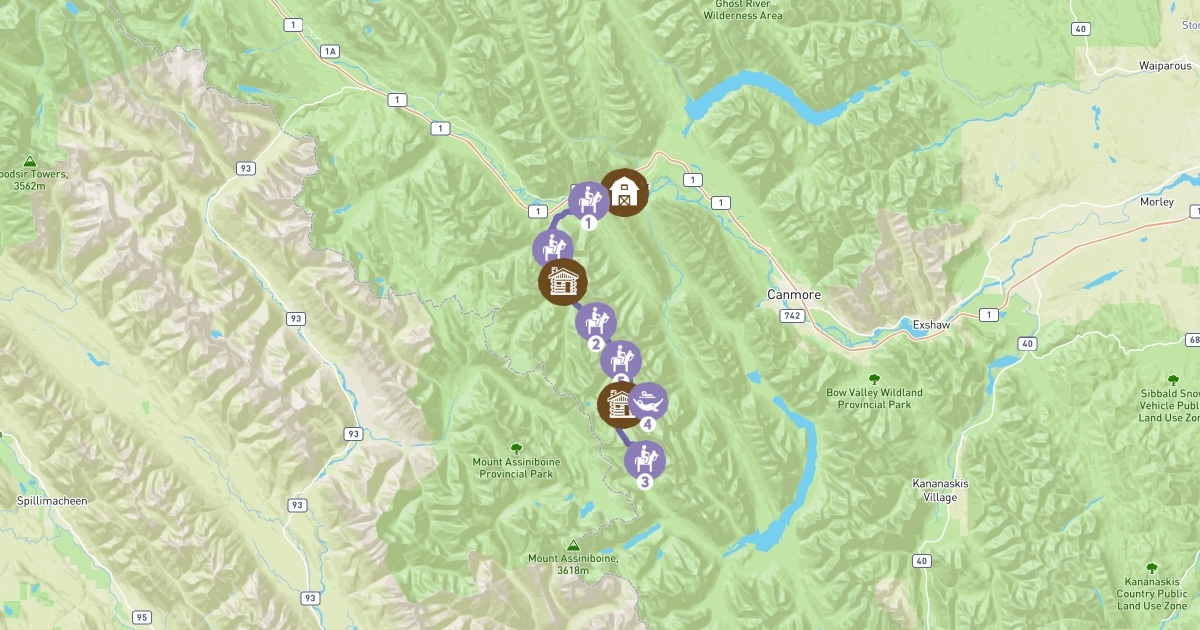Screen dimensions: 1200x630
Task: Open the upper log cabin marker
Action: point(562,283)
